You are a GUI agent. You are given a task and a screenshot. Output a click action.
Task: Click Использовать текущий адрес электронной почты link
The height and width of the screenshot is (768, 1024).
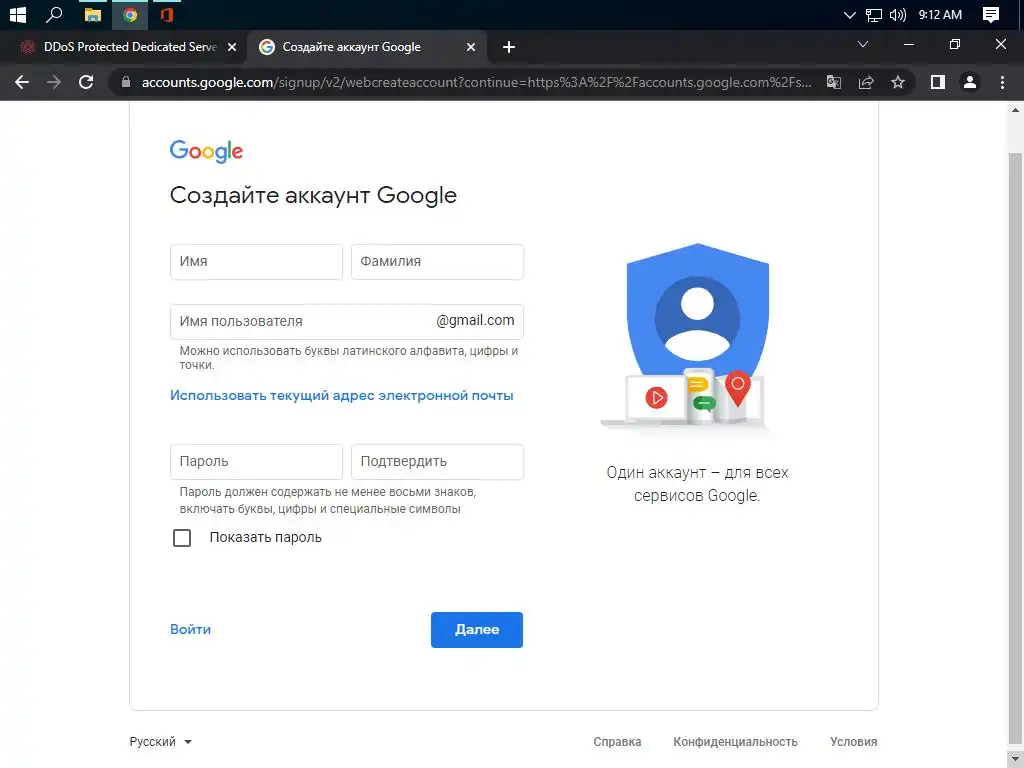pyautogui.click(x=342, y=396)
